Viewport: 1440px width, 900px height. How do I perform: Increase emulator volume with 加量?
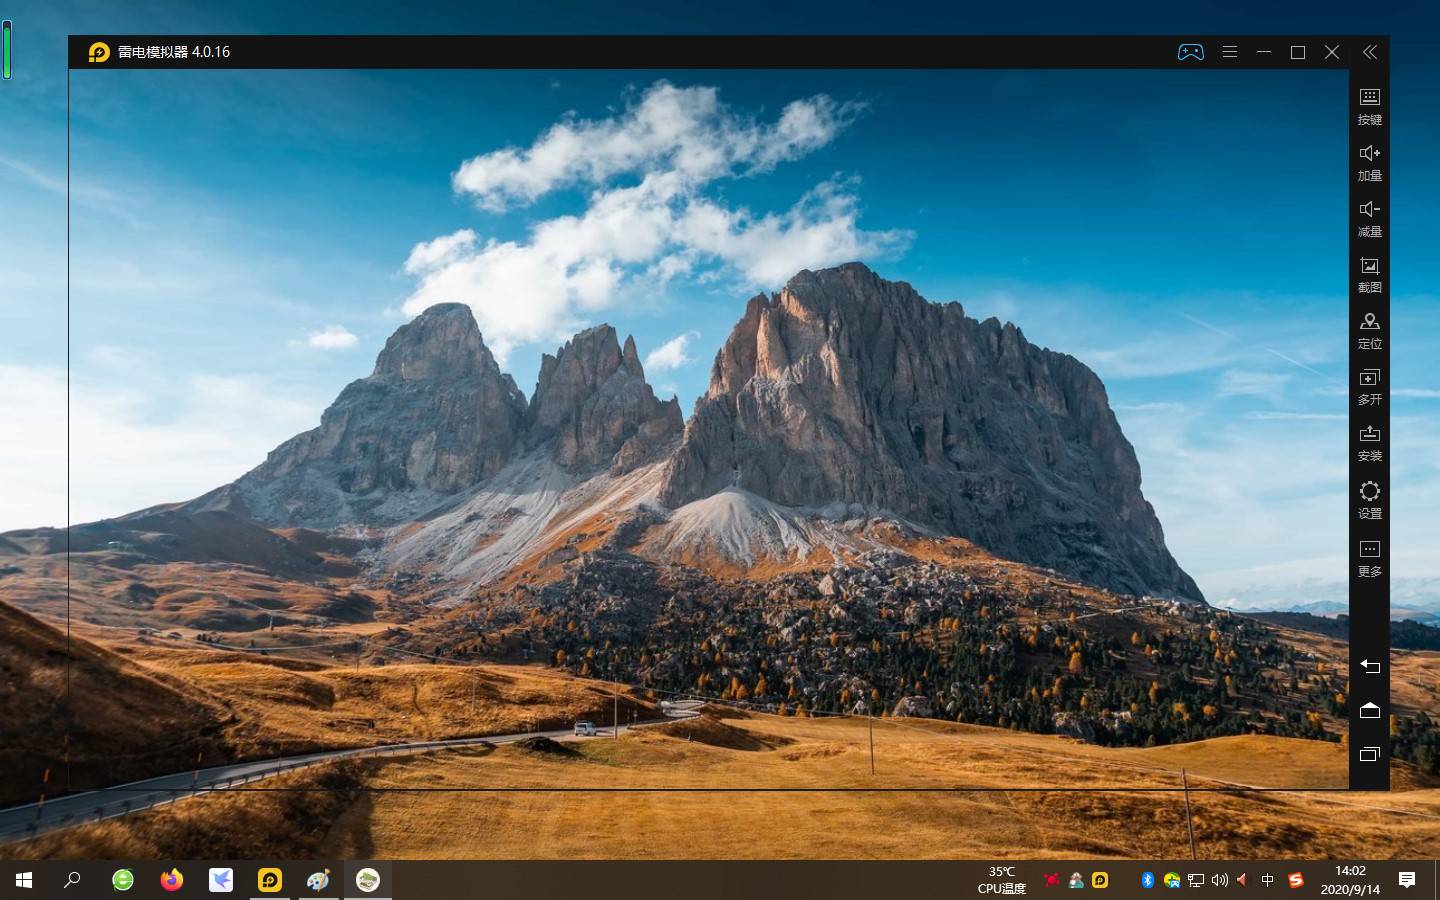[1370, 163]
